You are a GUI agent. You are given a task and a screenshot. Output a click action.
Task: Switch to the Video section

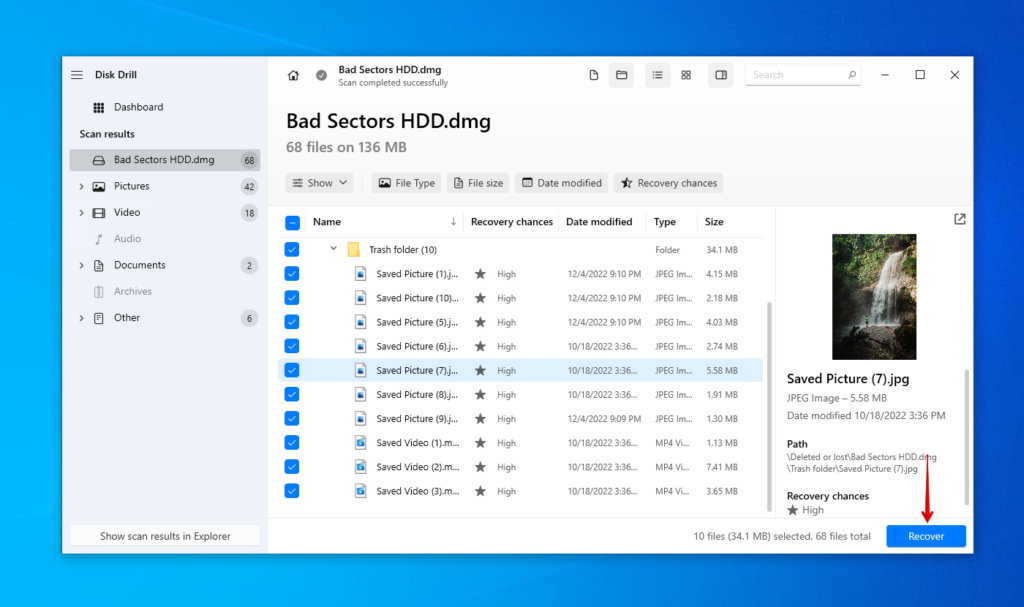[x=126, y=212]
